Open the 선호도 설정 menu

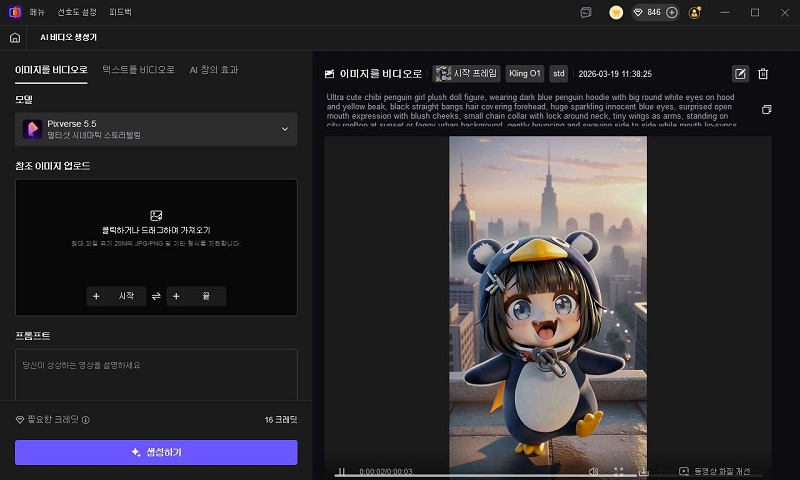pos(77,12)
